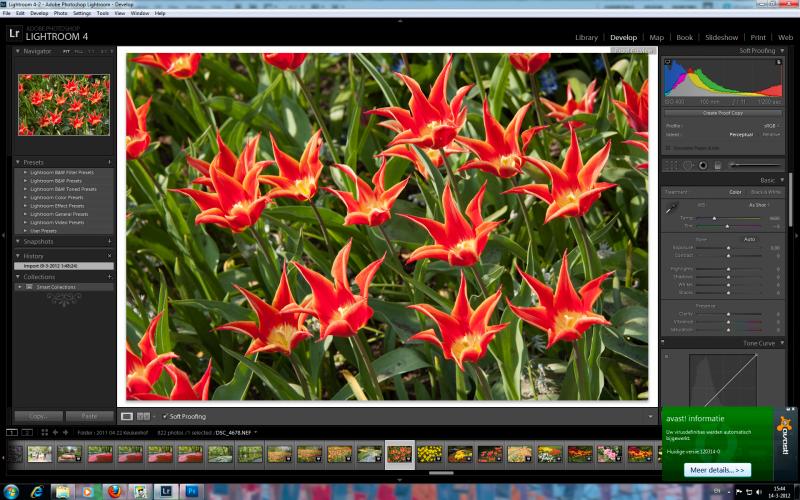Switch to the Map module
Screen dimensions: 800x500
click(x=656, y=37)
